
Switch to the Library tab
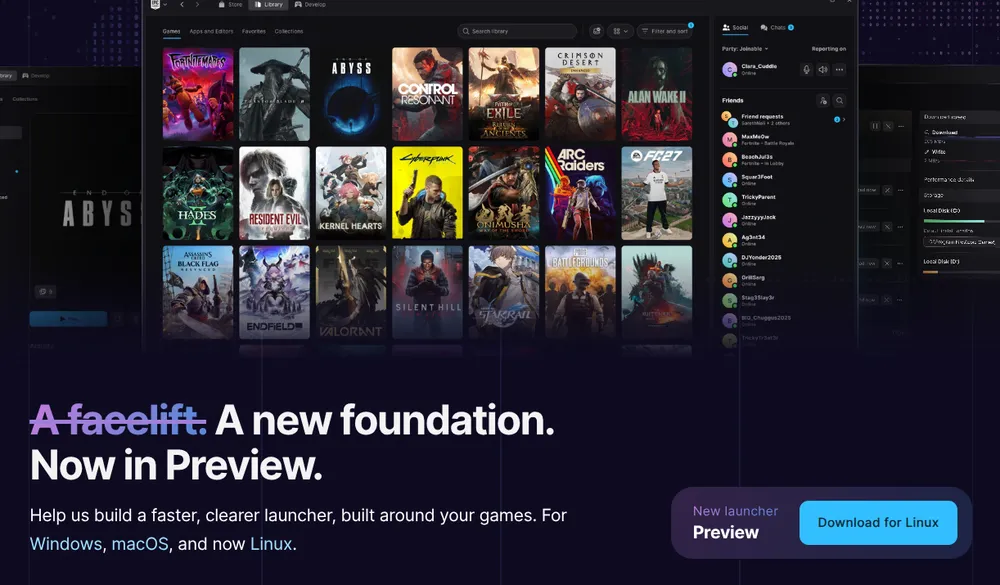(268, 4)
